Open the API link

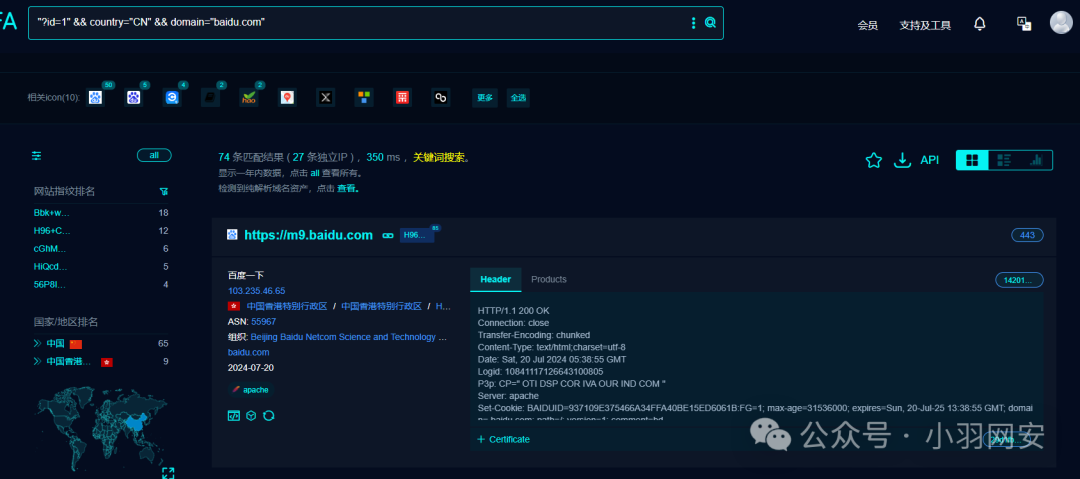click(930, 160)
